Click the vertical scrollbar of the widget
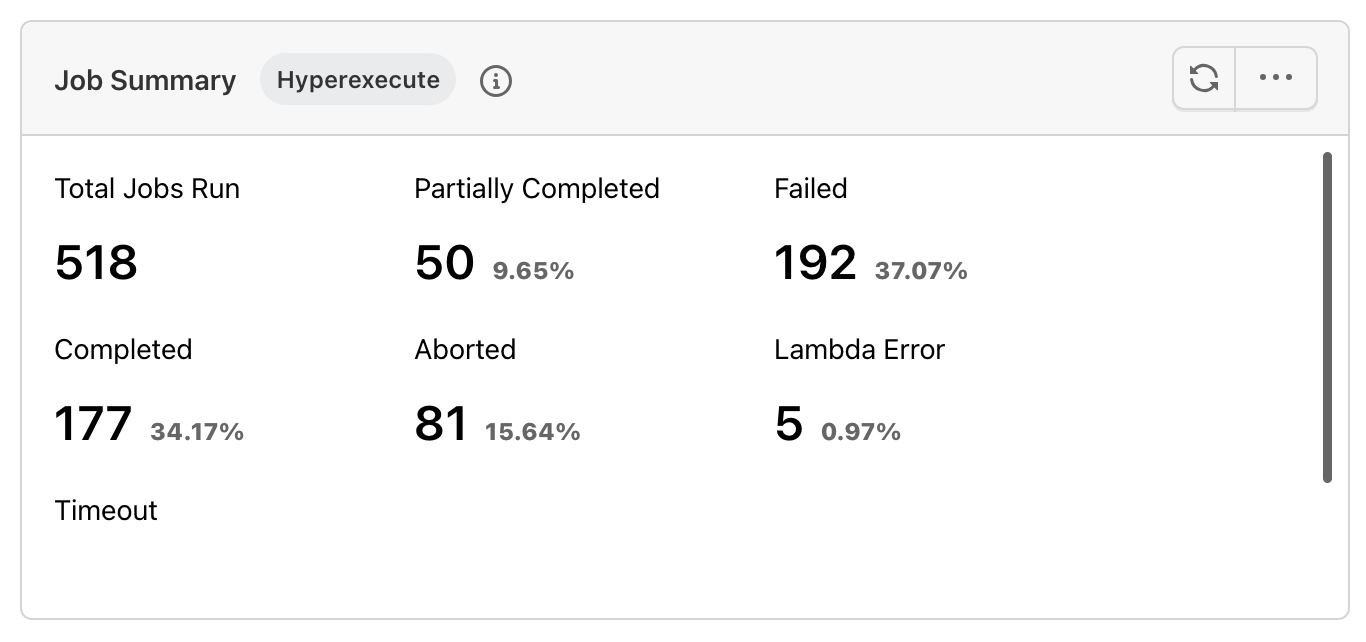 point(1327,317)
